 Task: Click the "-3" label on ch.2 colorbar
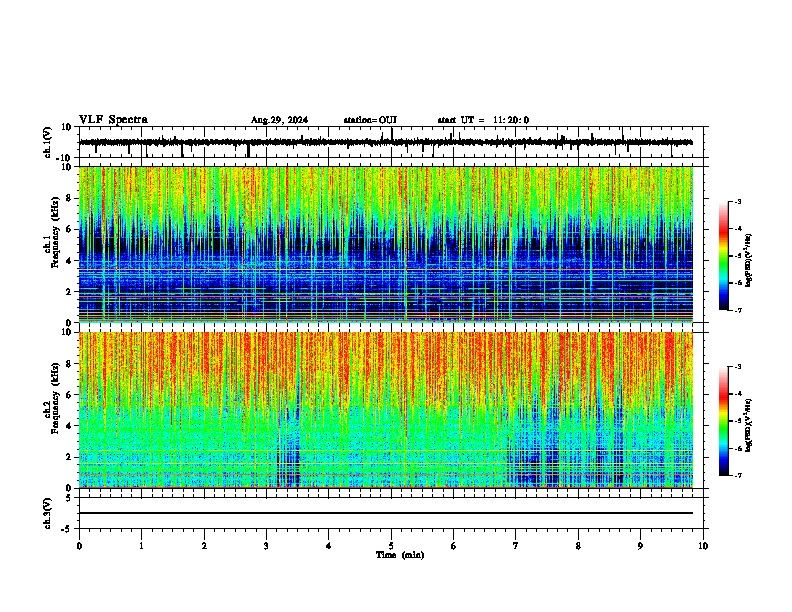coord(738,367)
